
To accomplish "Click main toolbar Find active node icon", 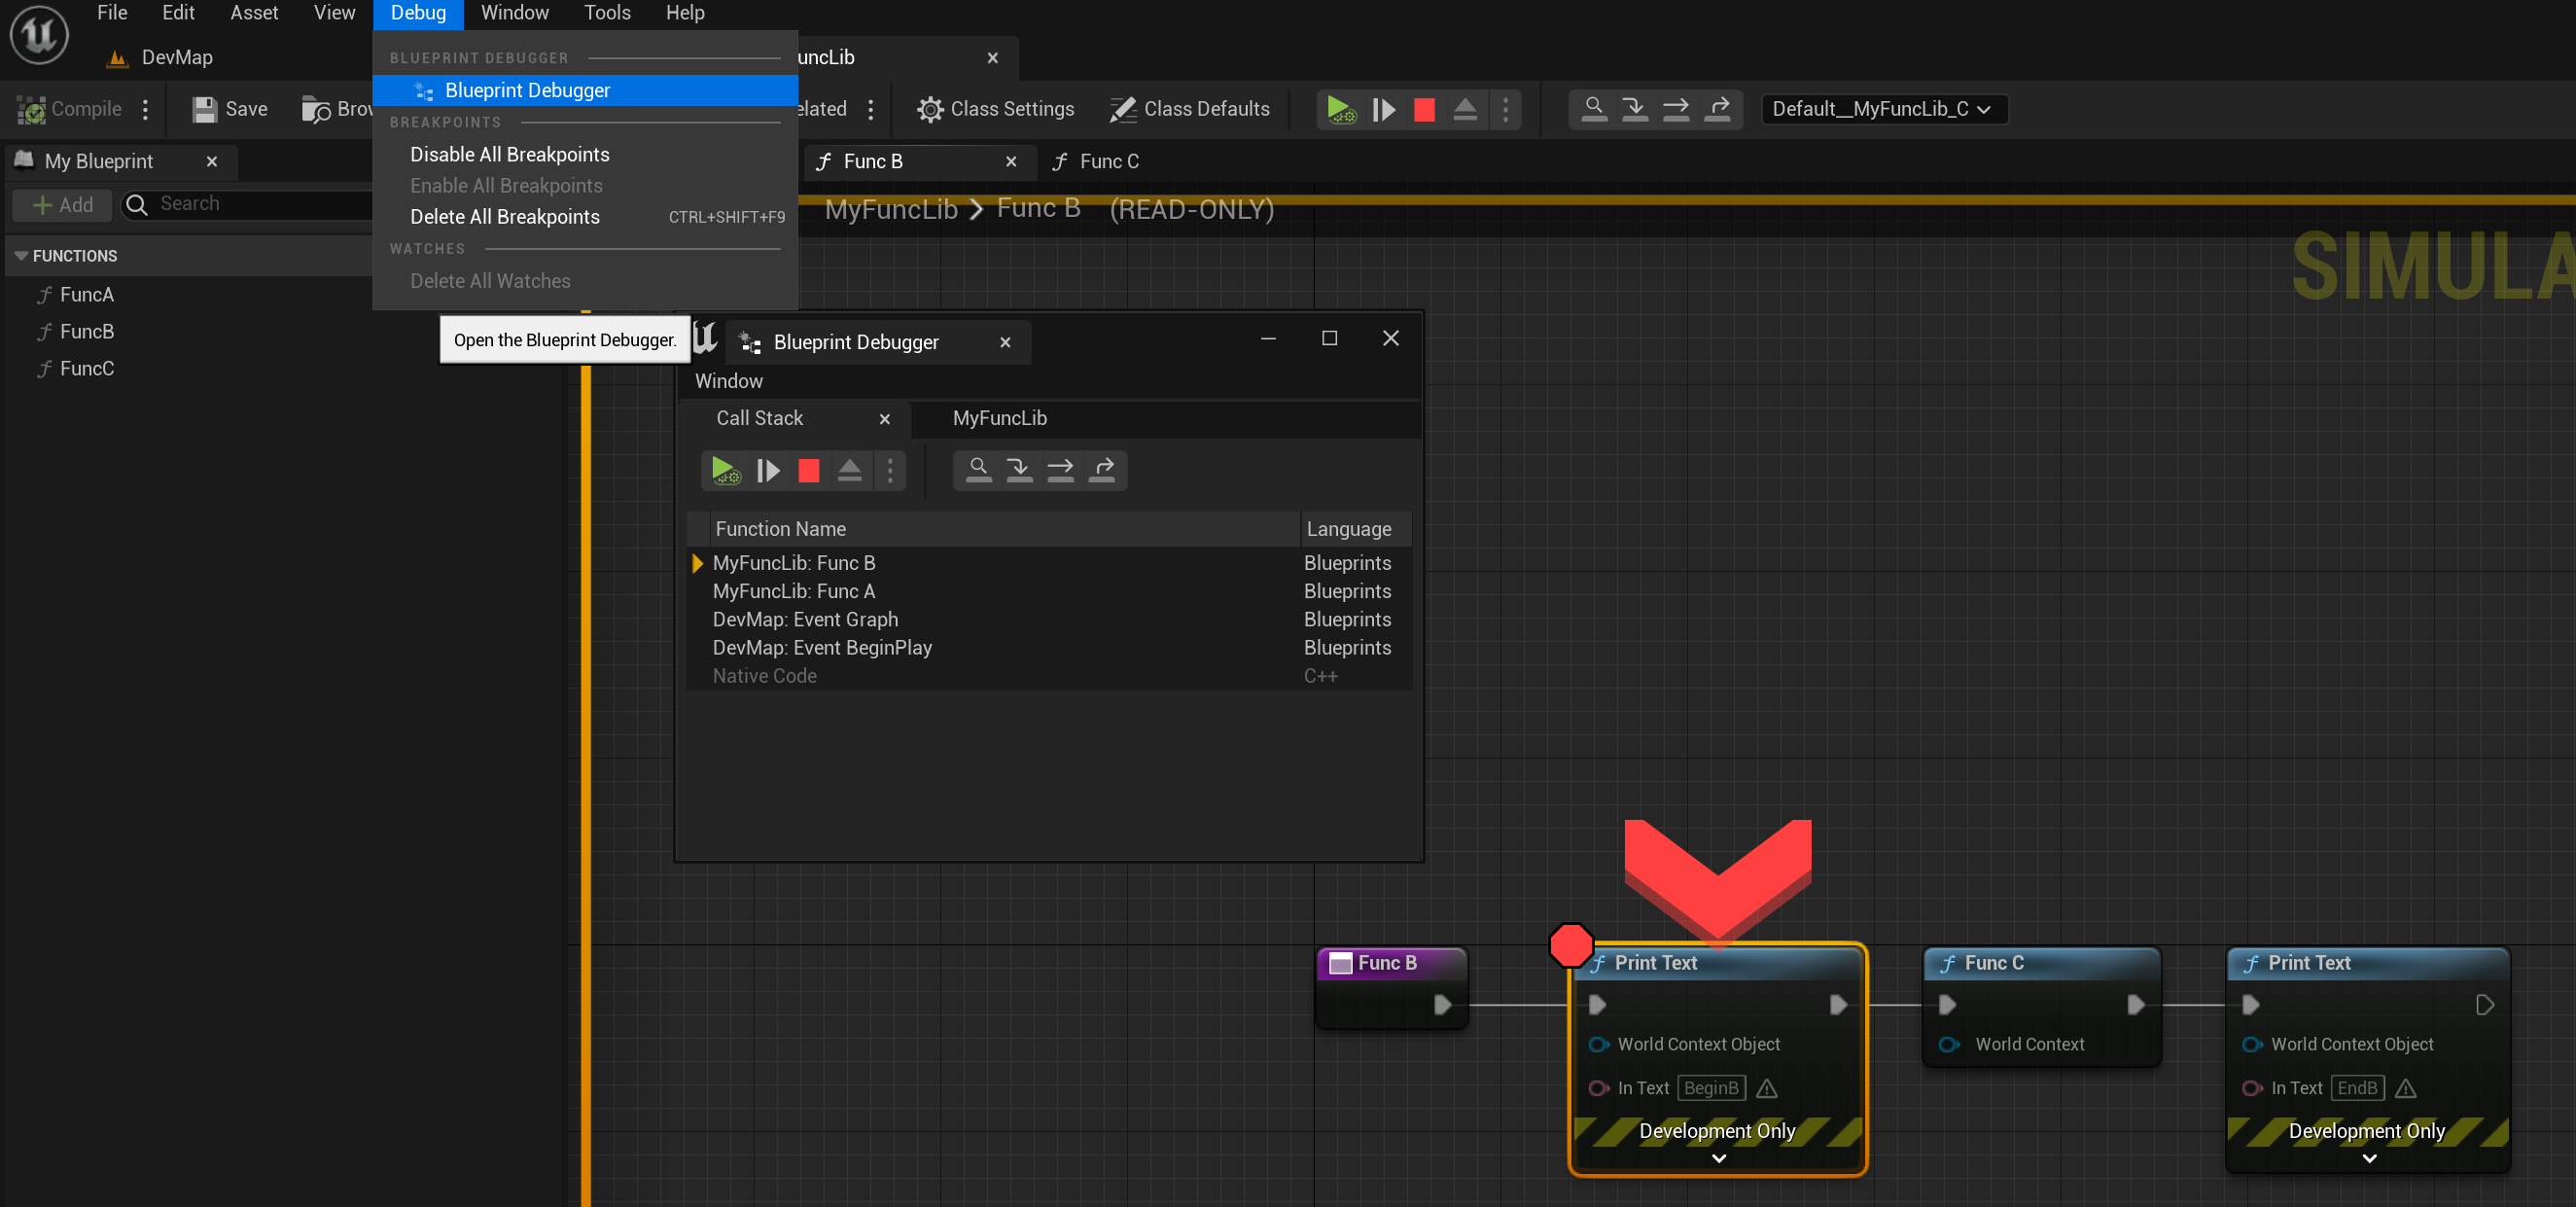I will [1594, 109].
